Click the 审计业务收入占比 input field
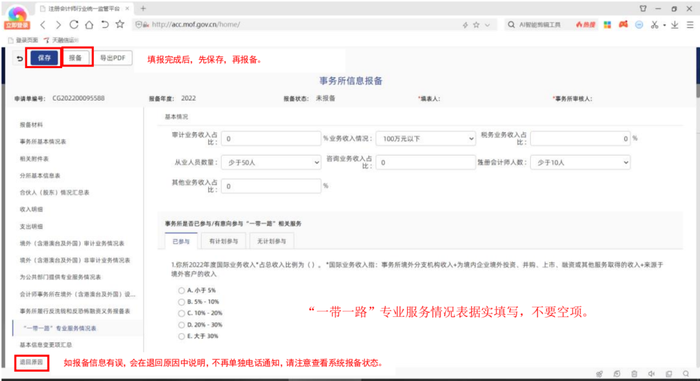 coord(271,139)
